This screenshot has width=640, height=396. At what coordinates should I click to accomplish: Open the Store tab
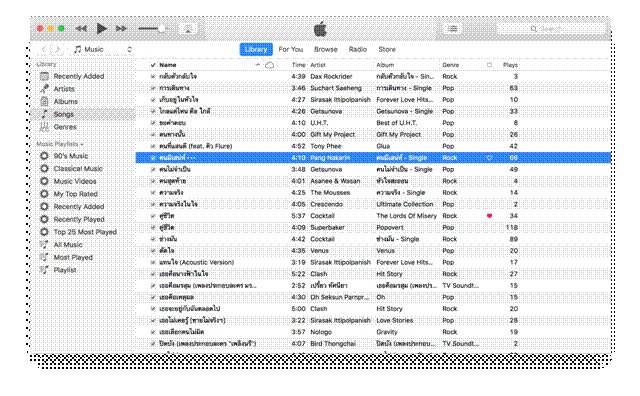387,49
